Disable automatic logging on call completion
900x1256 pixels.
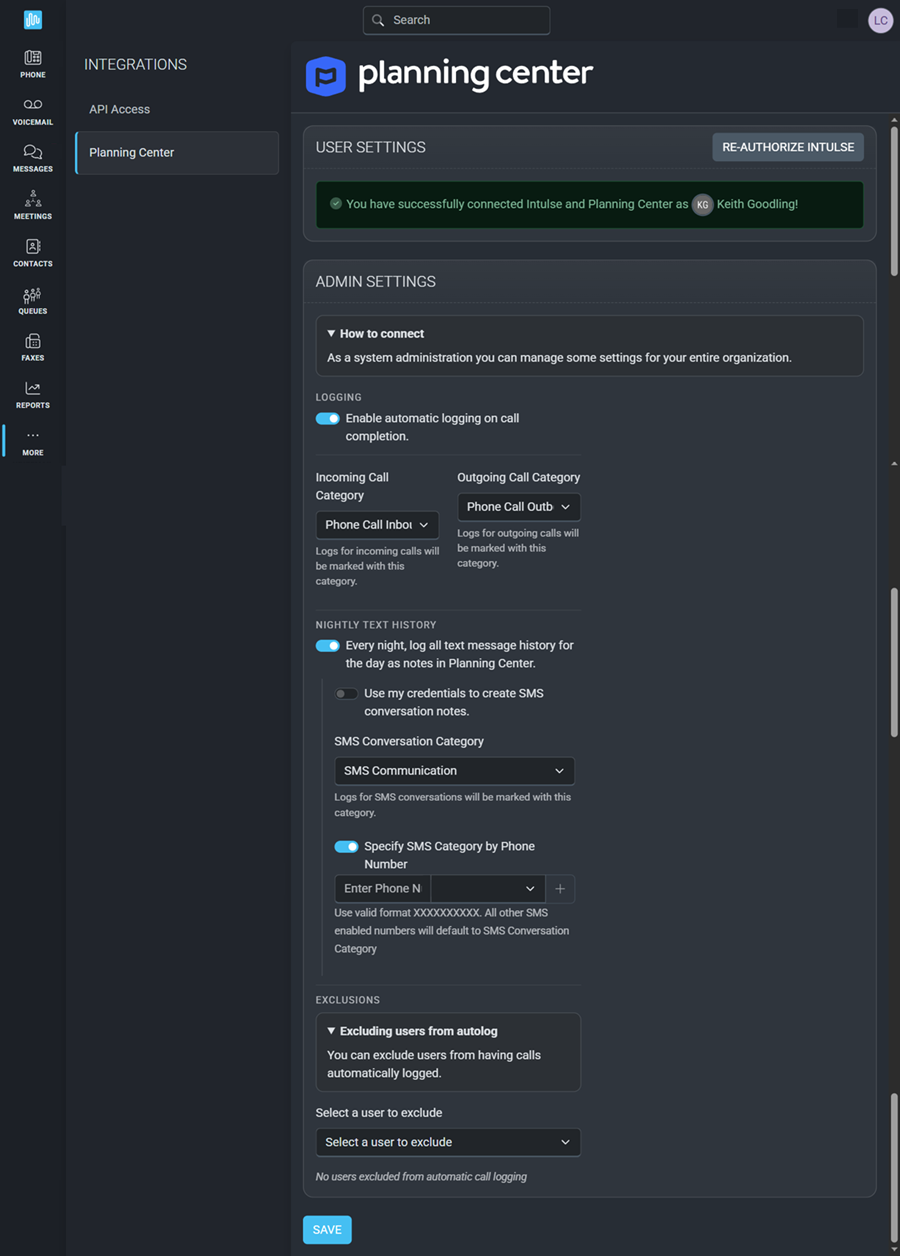pos(327,419)
